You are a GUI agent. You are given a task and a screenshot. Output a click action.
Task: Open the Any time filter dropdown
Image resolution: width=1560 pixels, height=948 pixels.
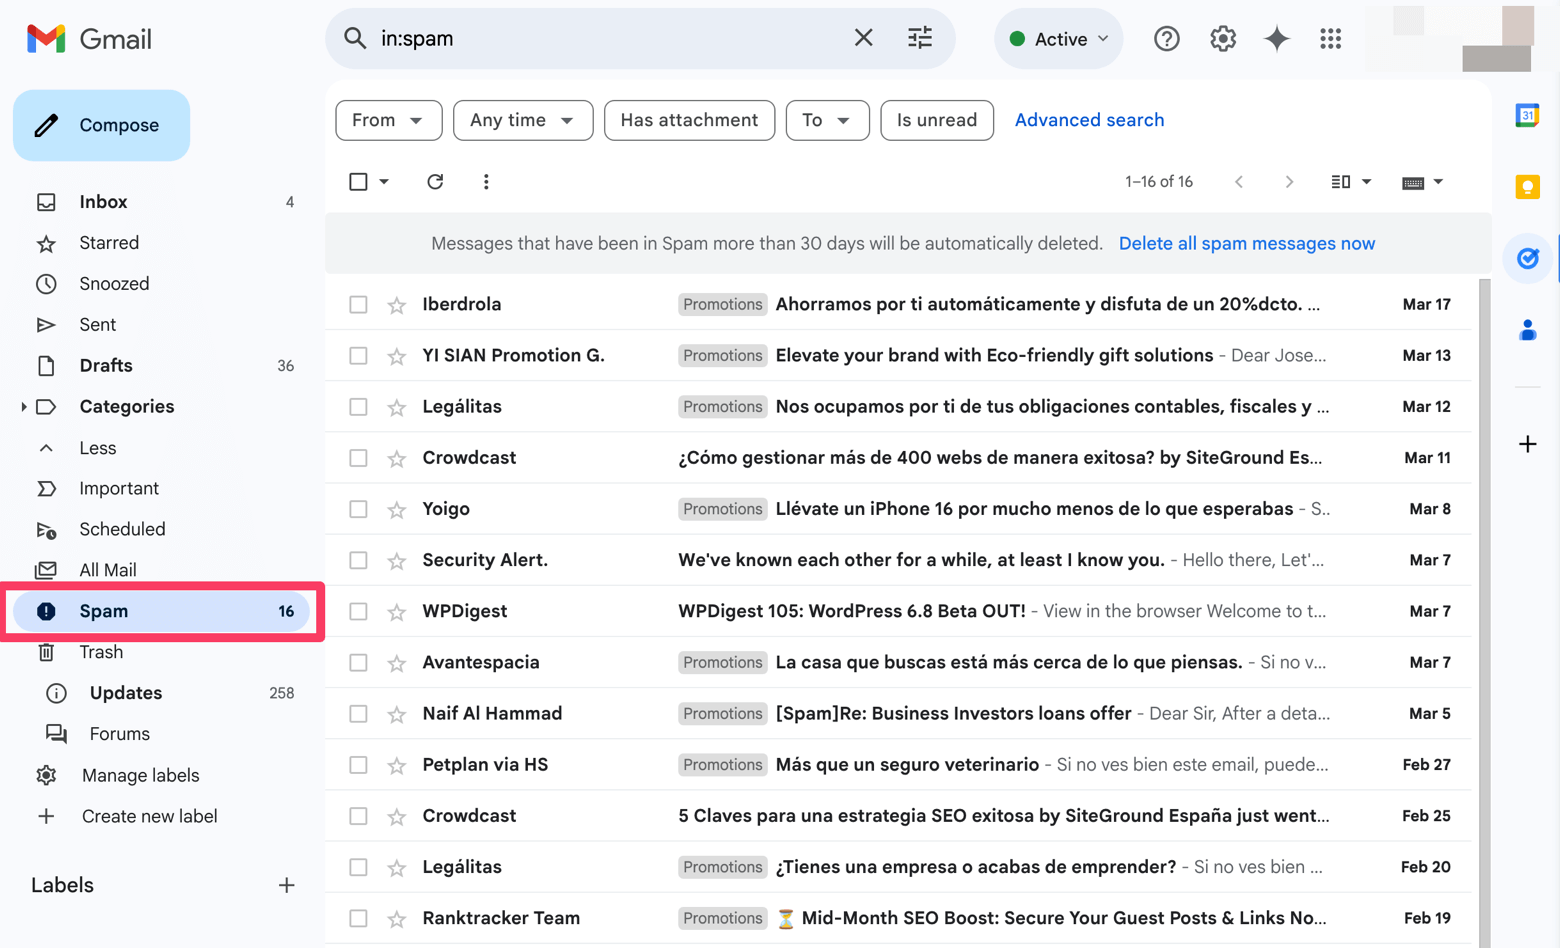click(522, 120)
